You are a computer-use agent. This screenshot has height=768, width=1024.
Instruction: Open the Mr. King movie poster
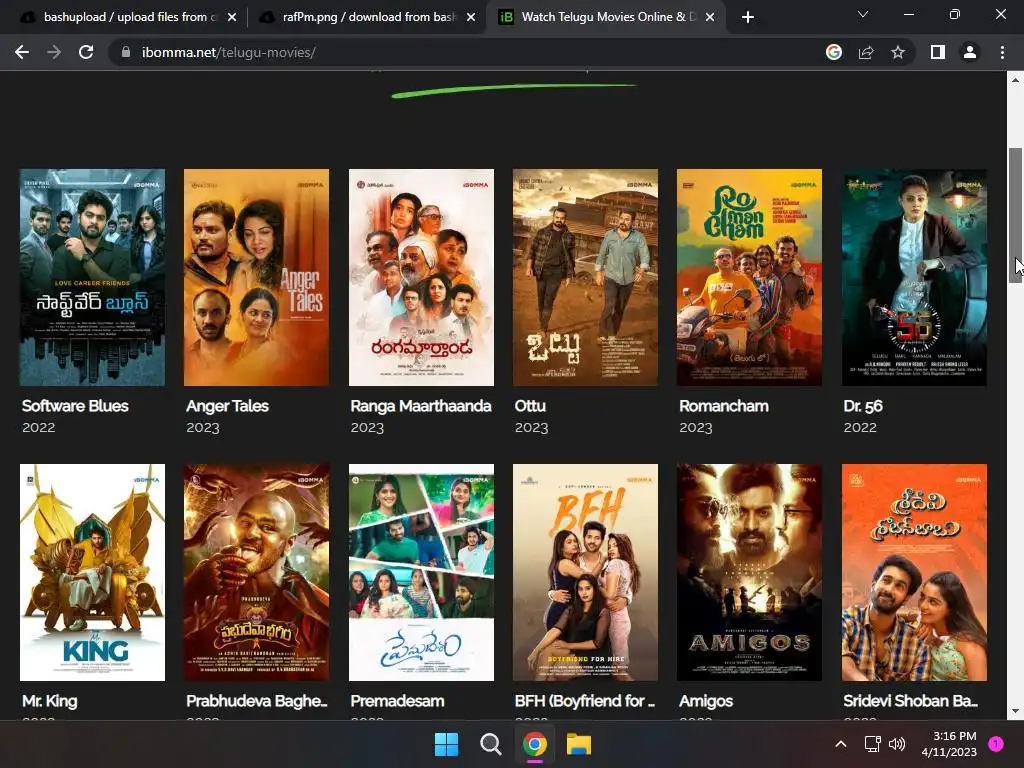tap(92, 573)
